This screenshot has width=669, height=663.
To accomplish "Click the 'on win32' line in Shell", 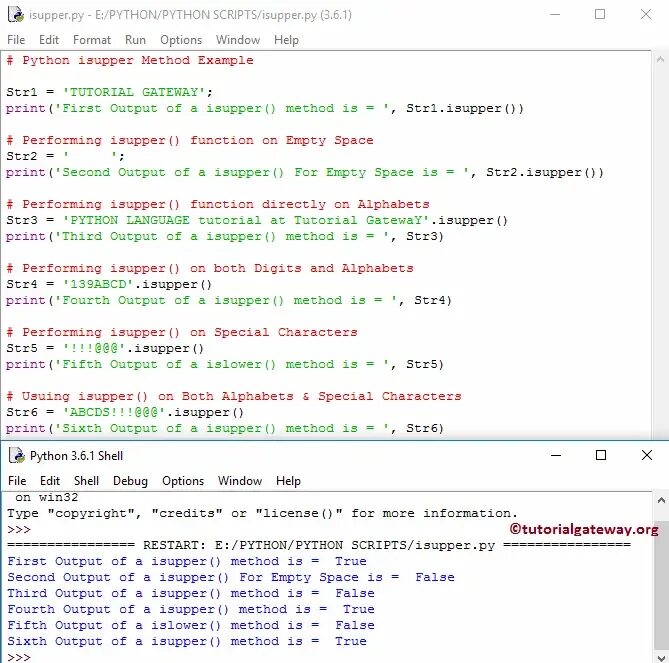I will [x=47, y=497].
